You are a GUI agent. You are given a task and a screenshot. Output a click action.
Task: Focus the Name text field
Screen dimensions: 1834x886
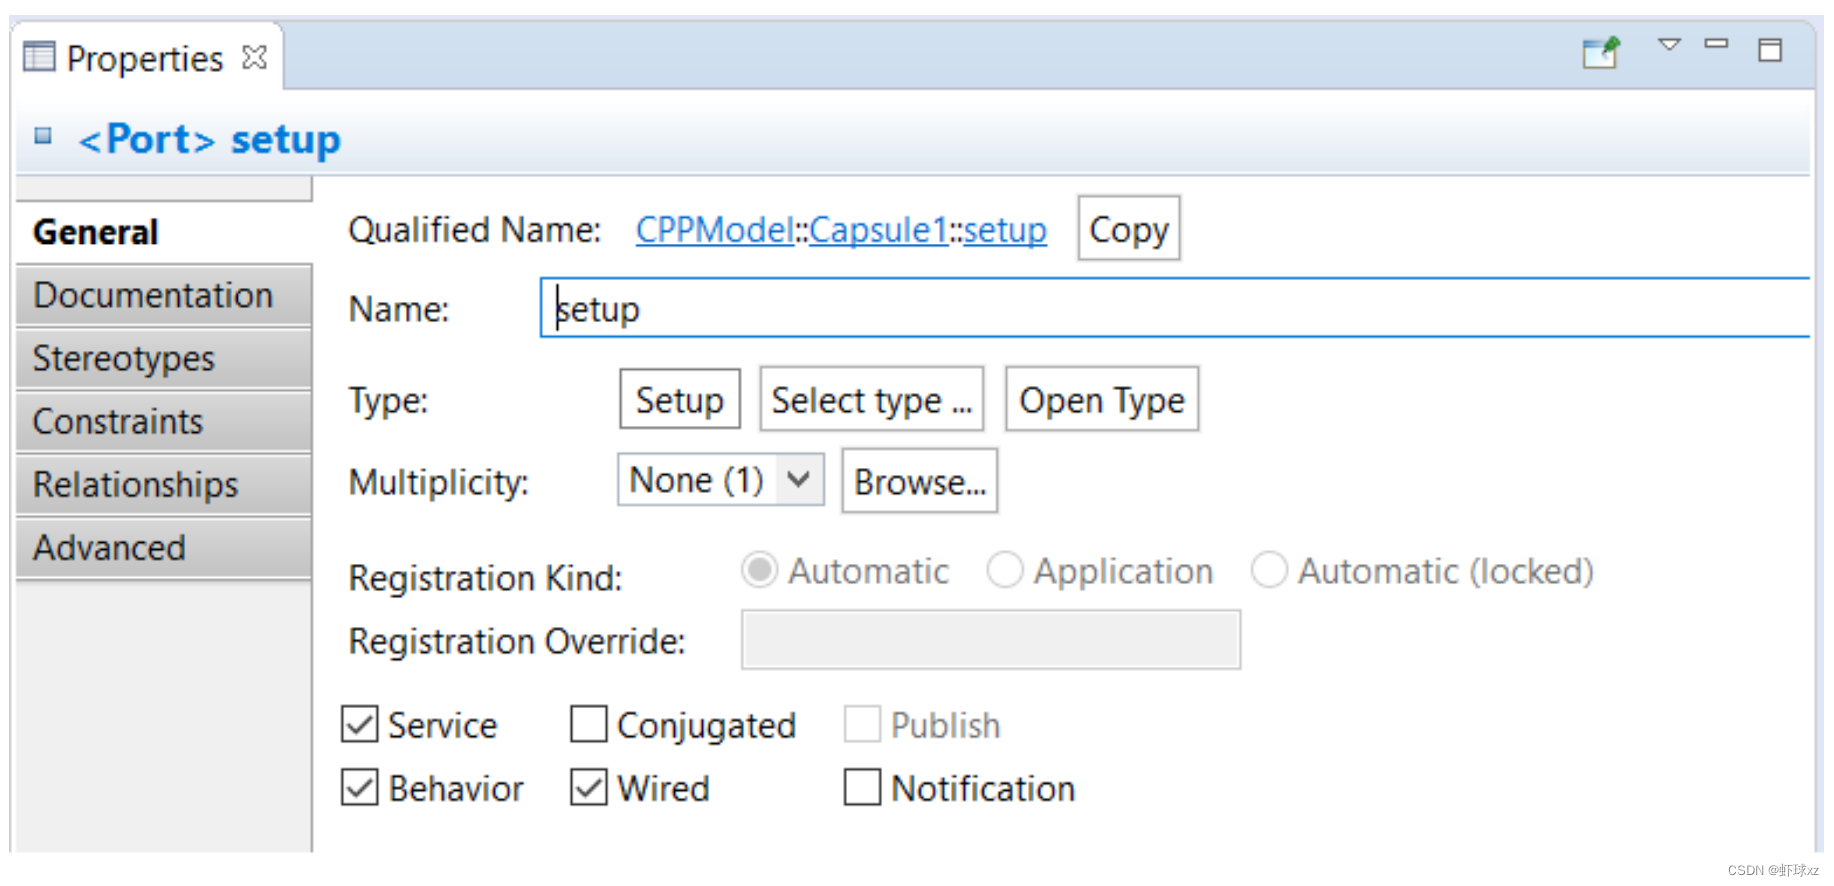[x=1176, y=308]
